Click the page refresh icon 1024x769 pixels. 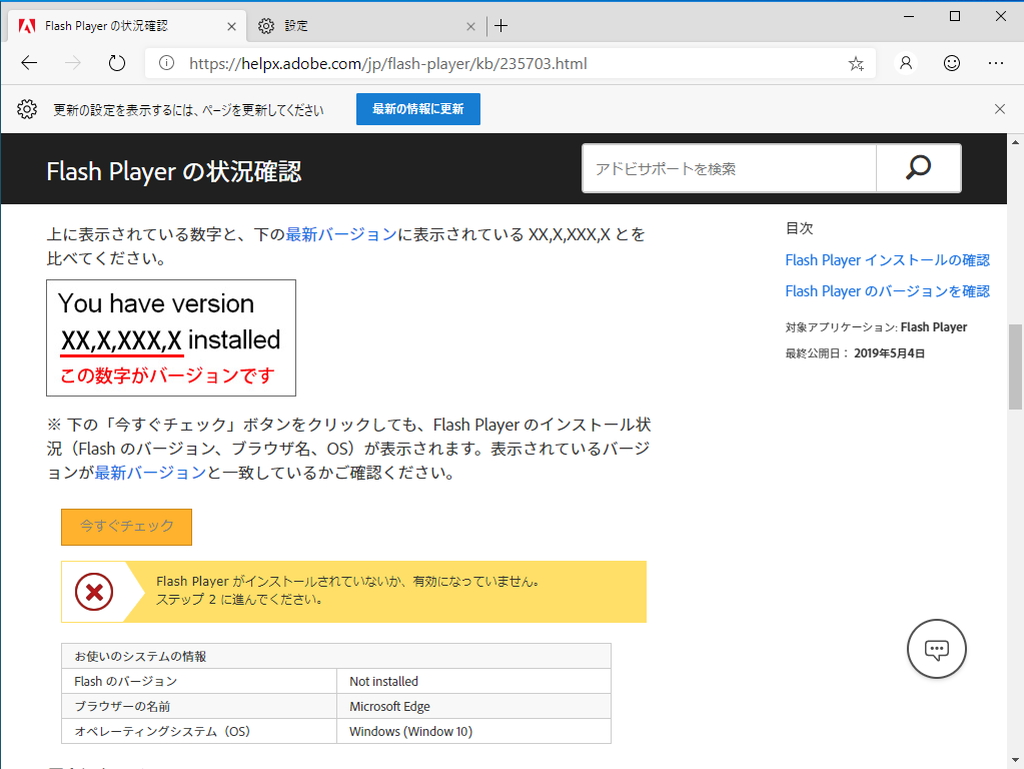point(116,62)
